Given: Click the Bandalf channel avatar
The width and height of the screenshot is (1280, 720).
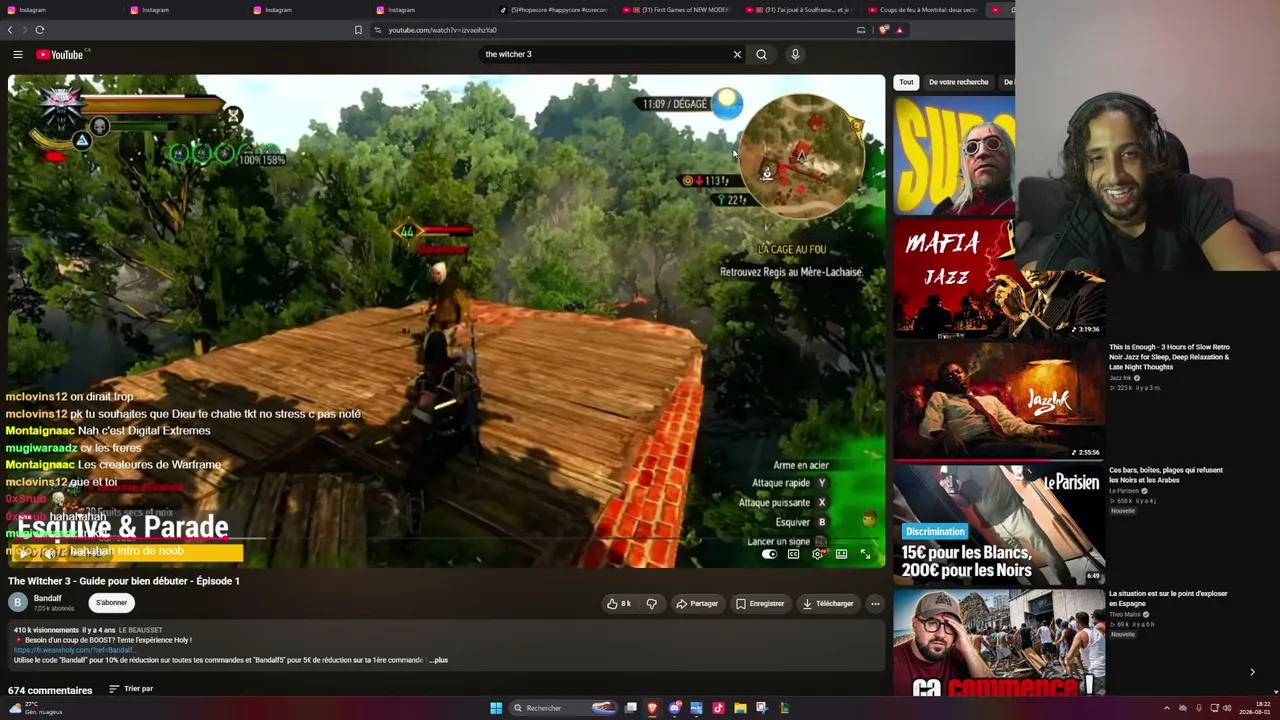Looking at the screenshot, I should (17, 602).
